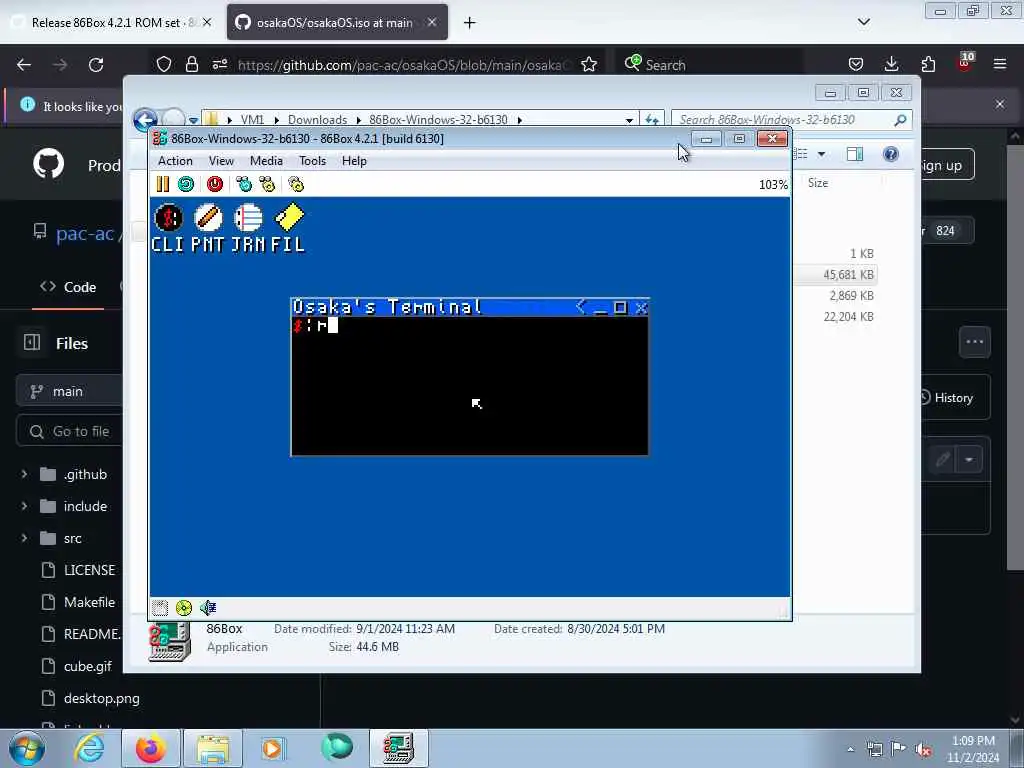
Task: Click the teal Ctrl+Alt+Del toolbar icon
Action: tap(244, 184)
